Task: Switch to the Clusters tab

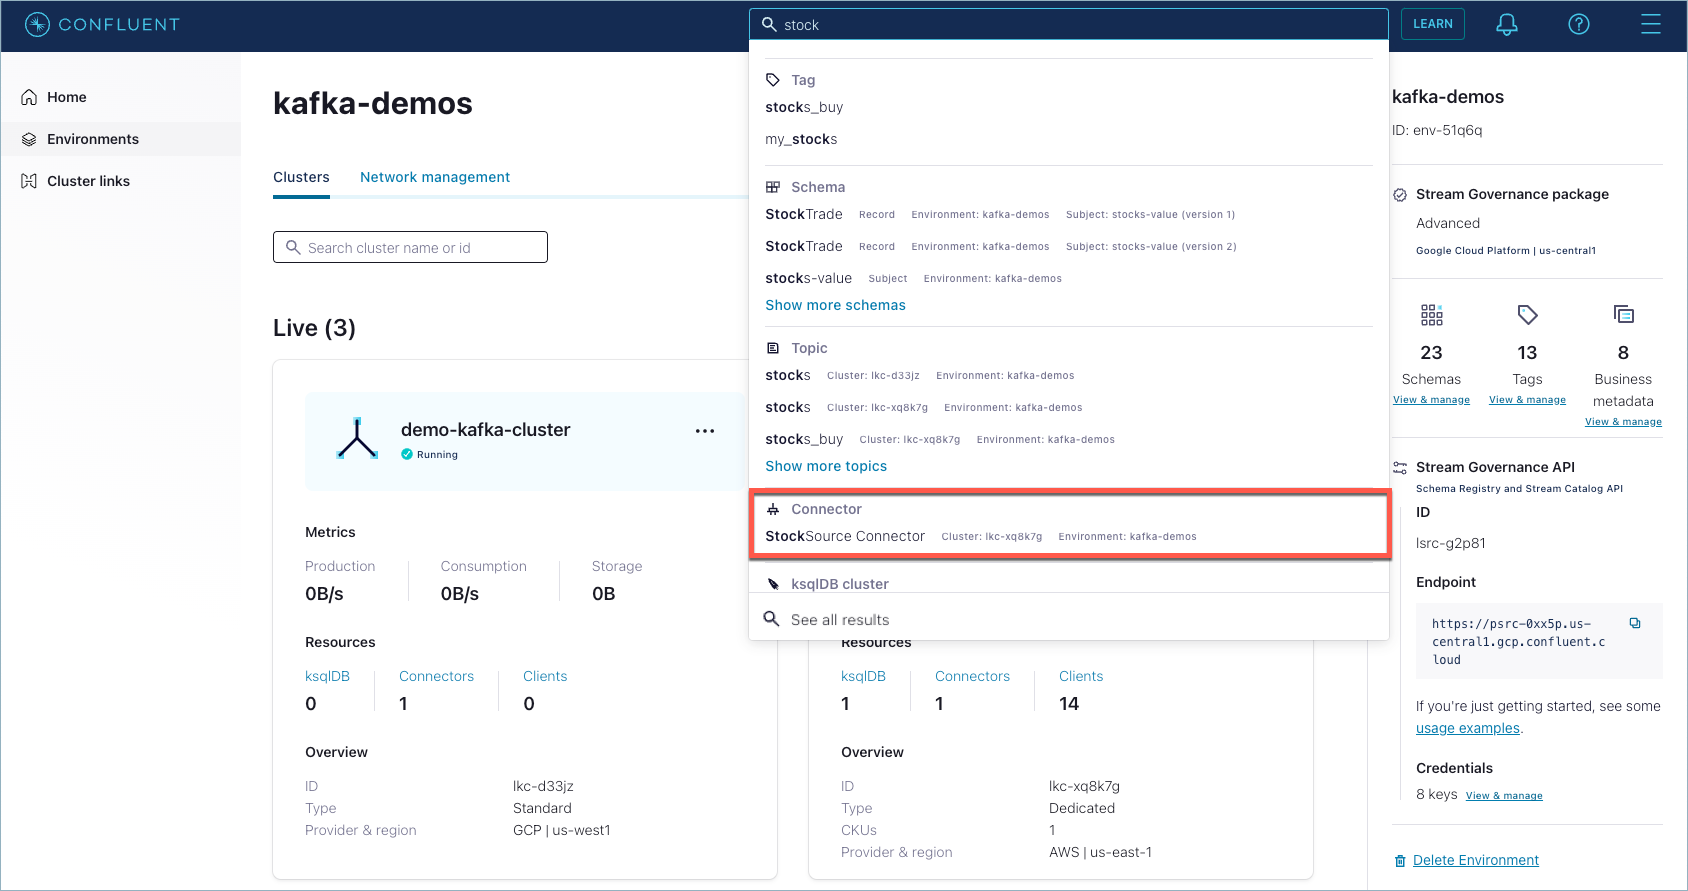Action: tap(301, 177)
